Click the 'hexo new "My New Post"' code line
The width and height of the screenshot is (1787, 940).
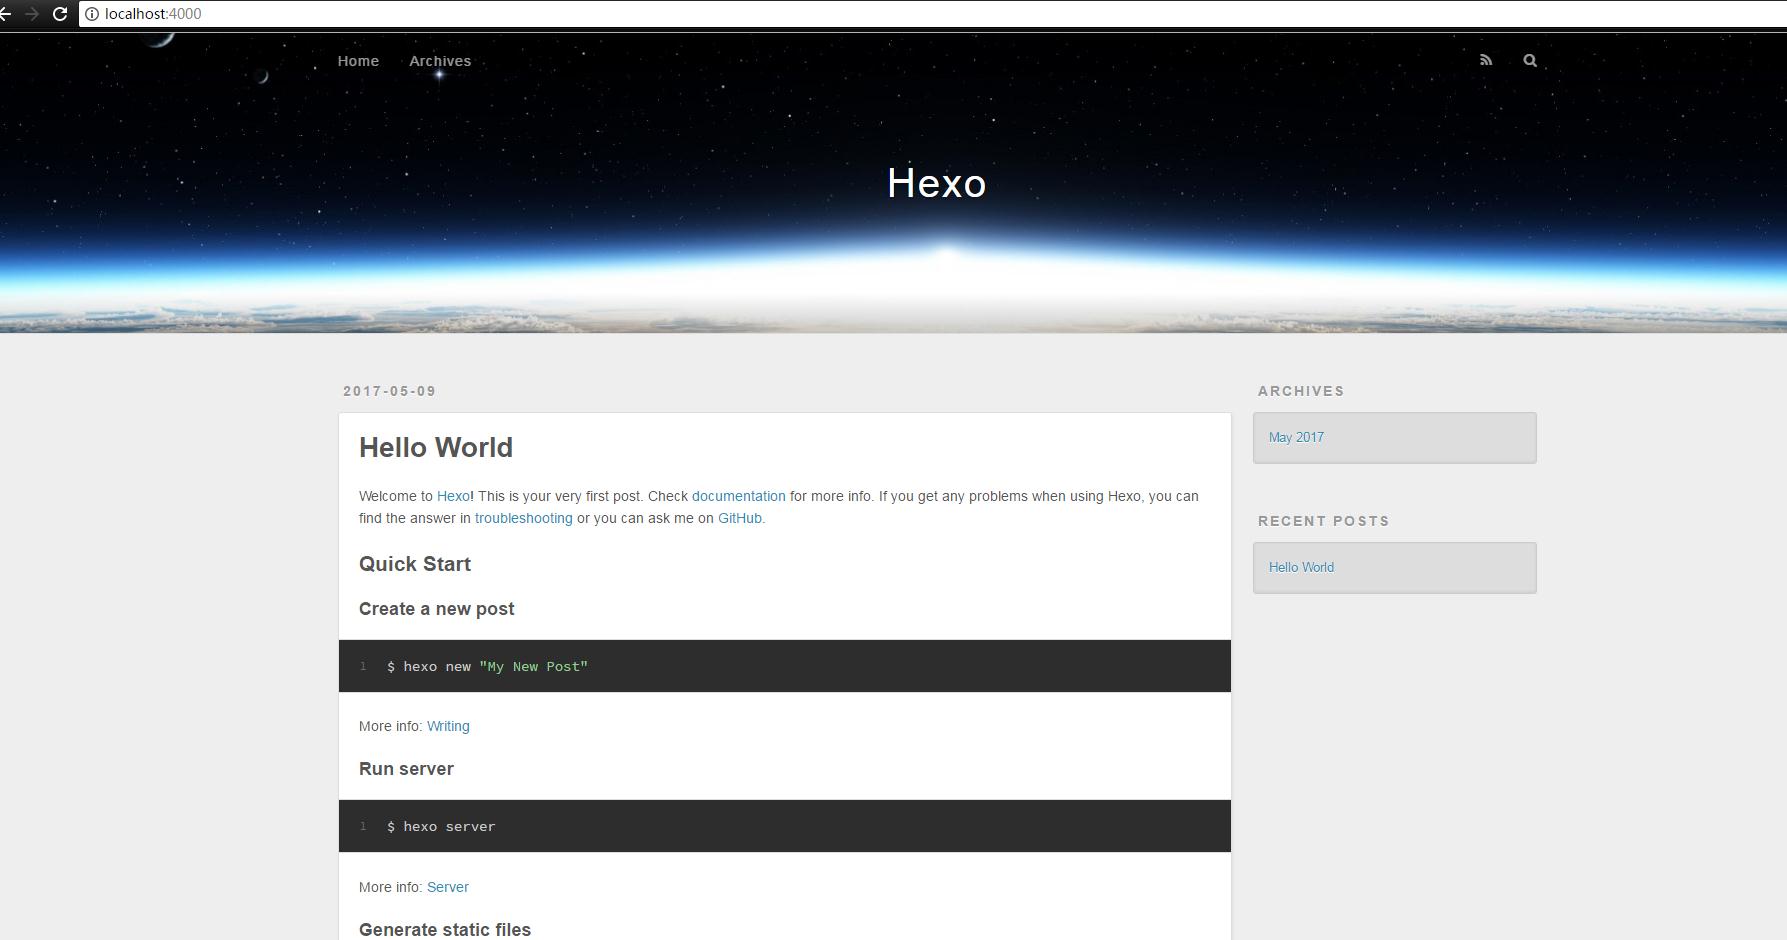(x=487, y=666)
